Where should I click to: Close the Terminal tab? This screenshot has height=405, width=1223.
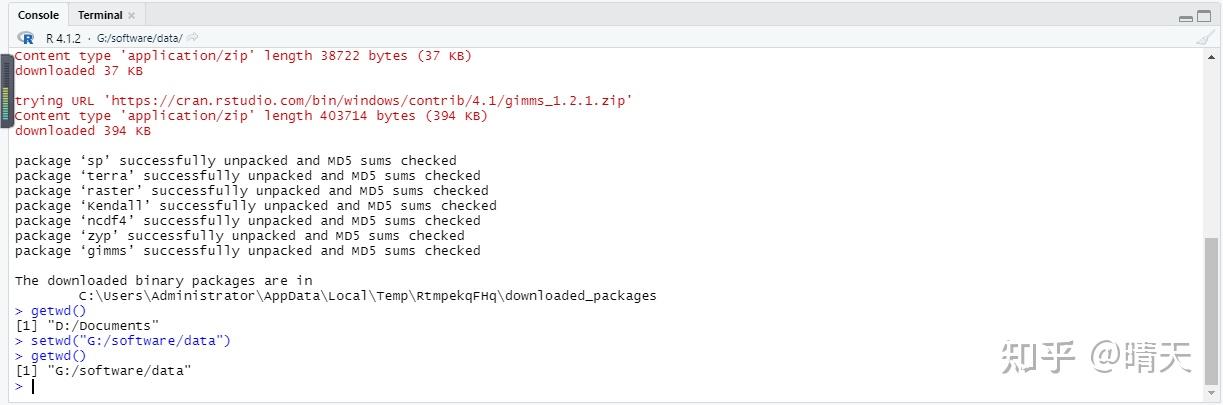[131, 16]
